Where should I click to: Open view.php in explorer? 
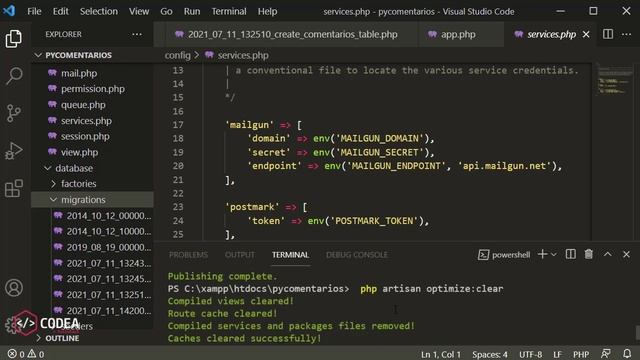click(92, 152)
